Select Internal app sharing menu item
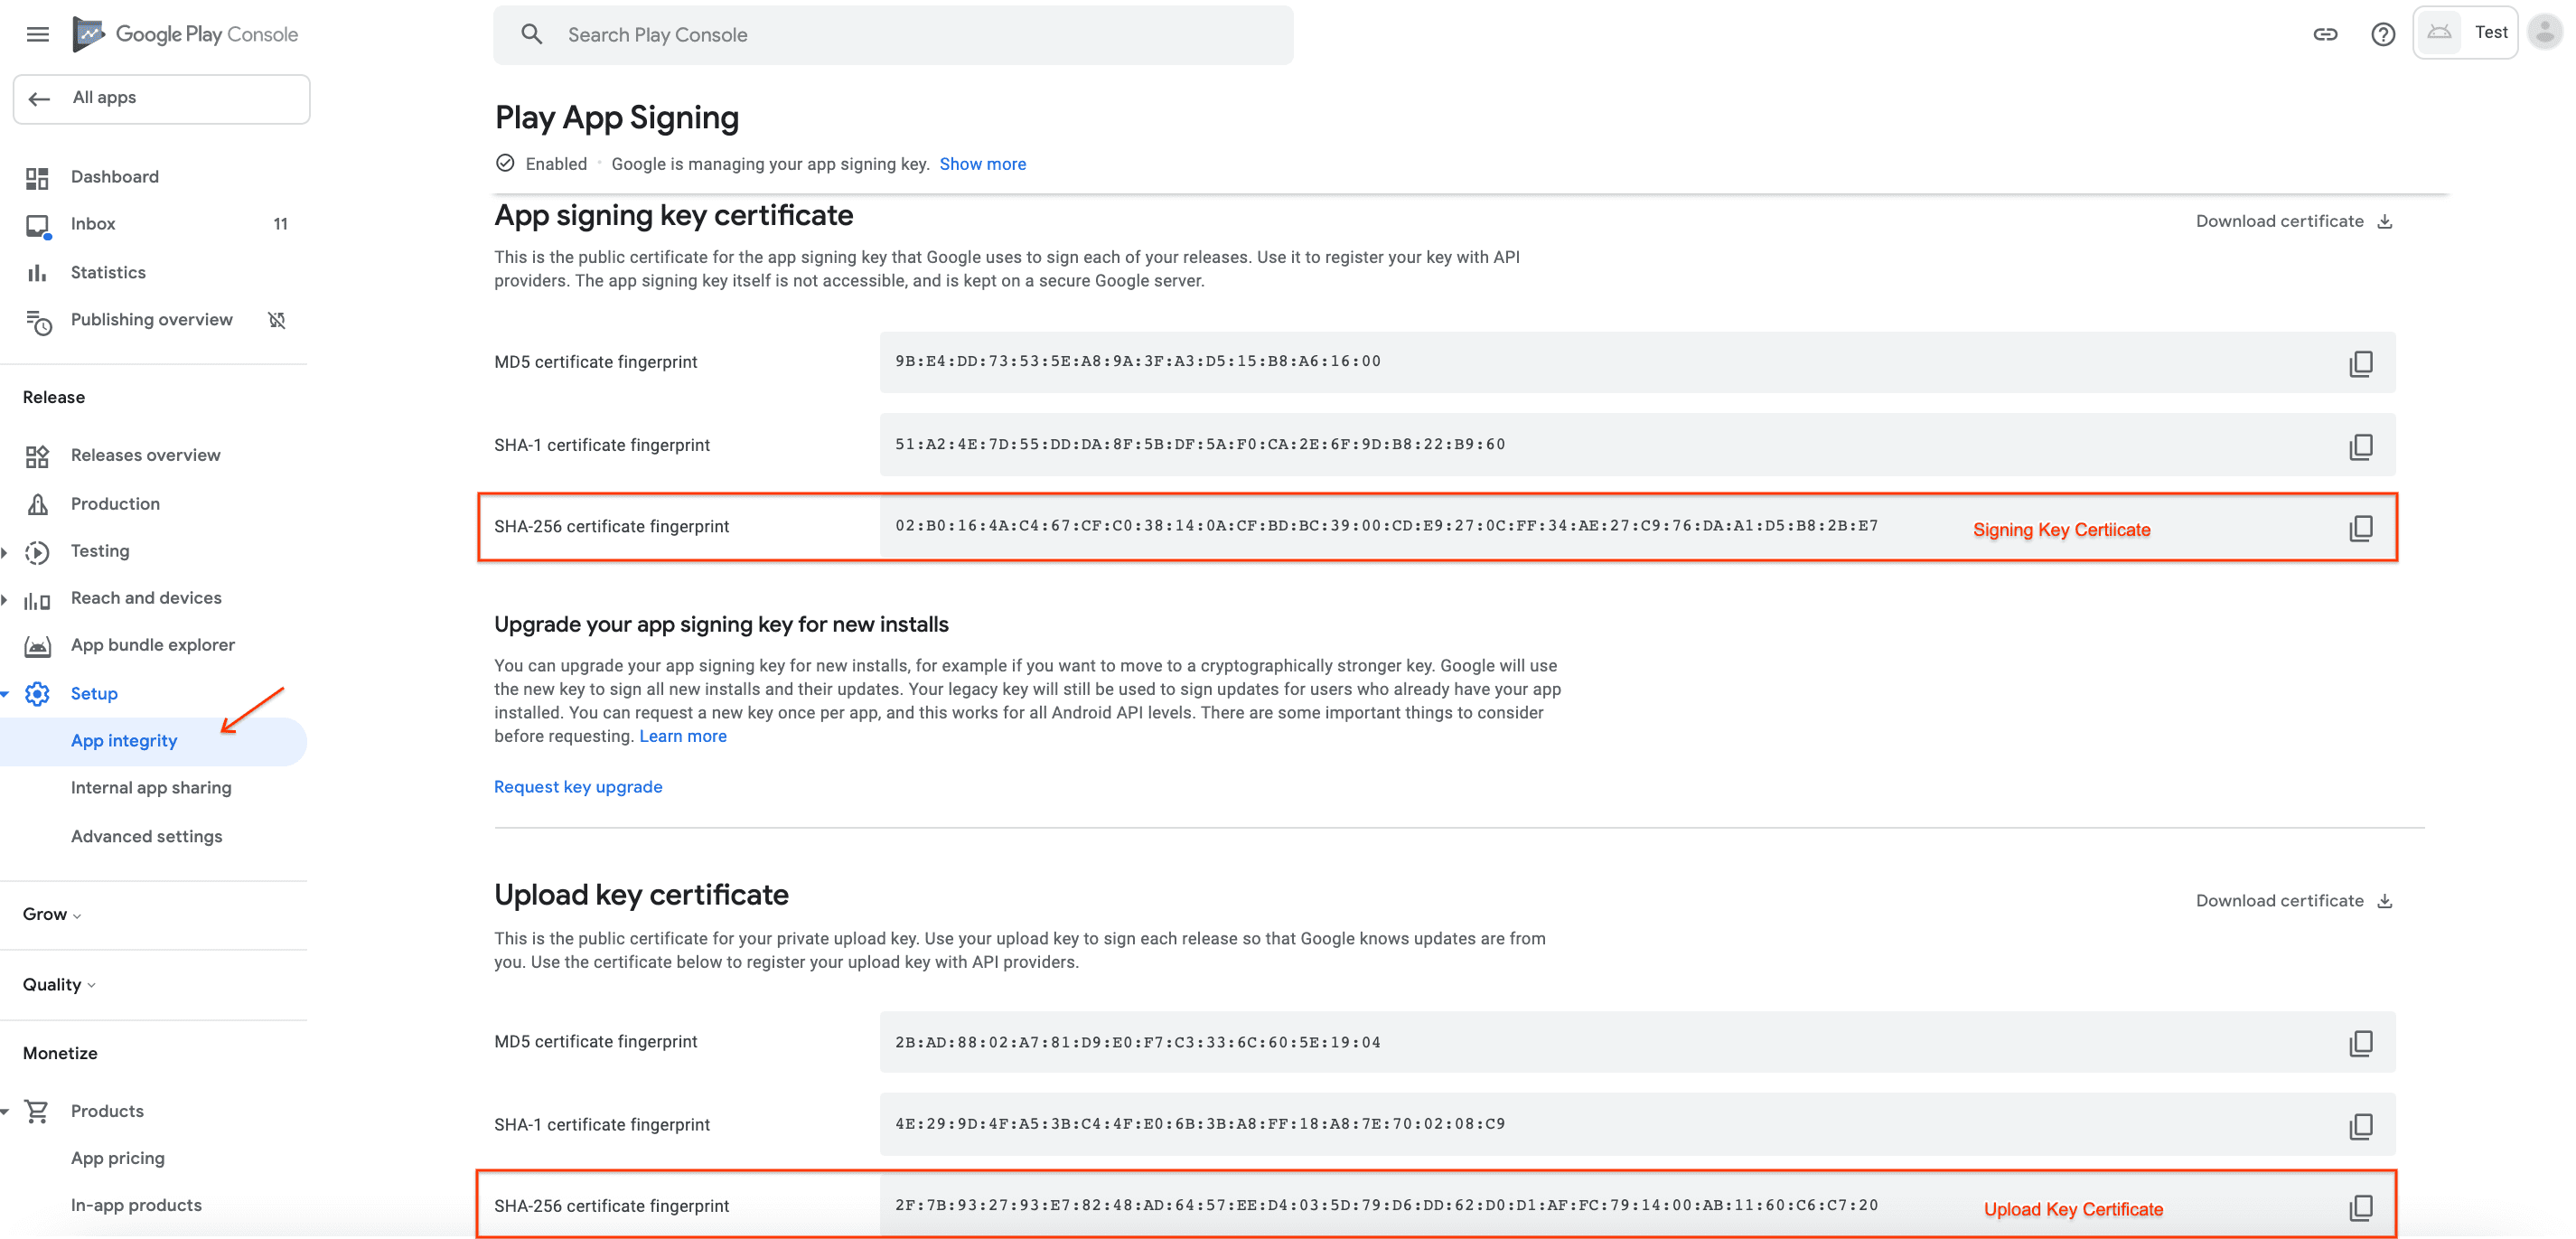This screenshot has height=1239, width=2576. (149, 787)
